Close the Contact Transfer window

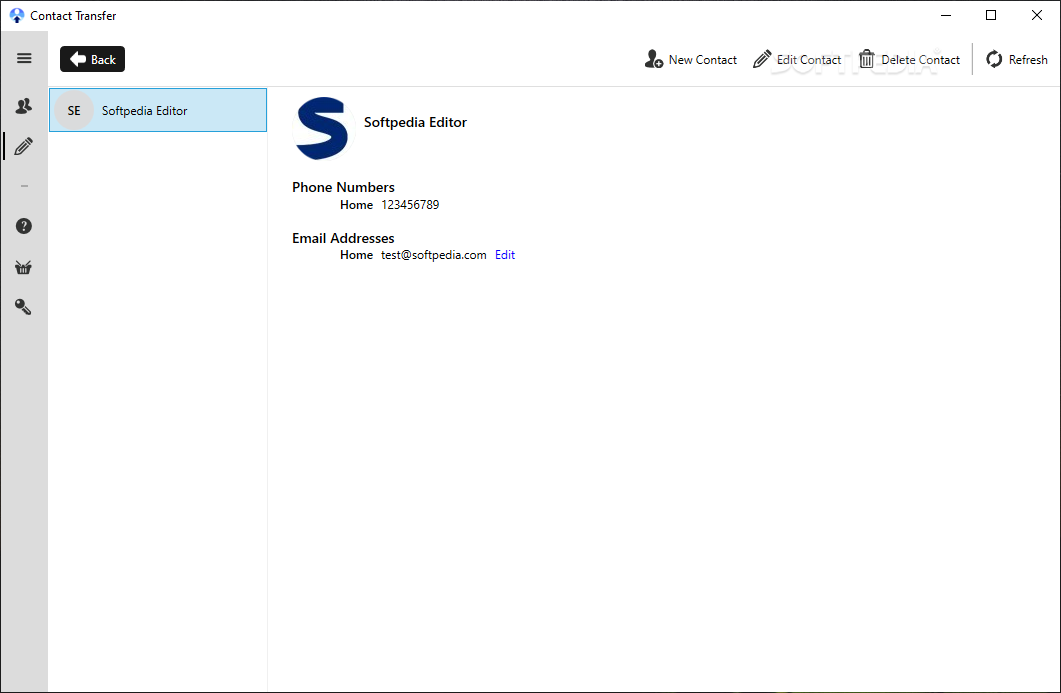pos(1037,15)
